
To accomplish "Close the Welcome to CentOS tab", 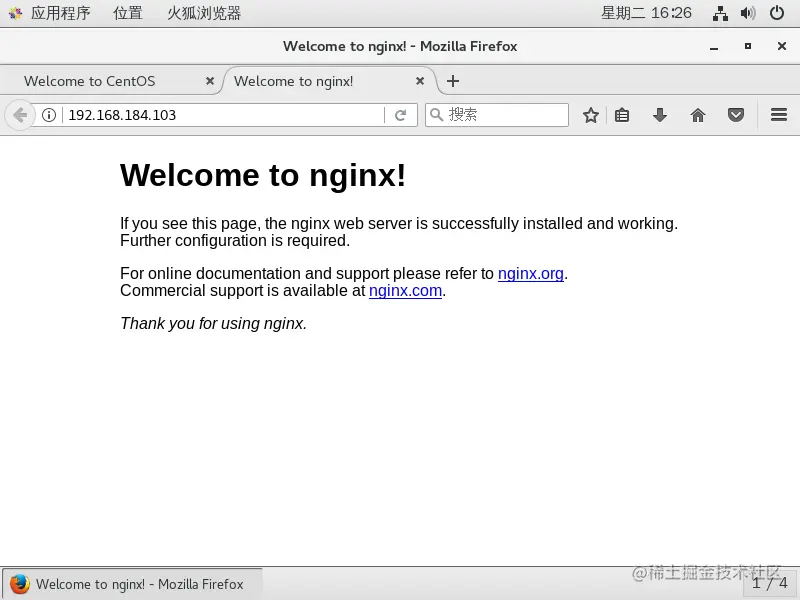I will 210,81.
